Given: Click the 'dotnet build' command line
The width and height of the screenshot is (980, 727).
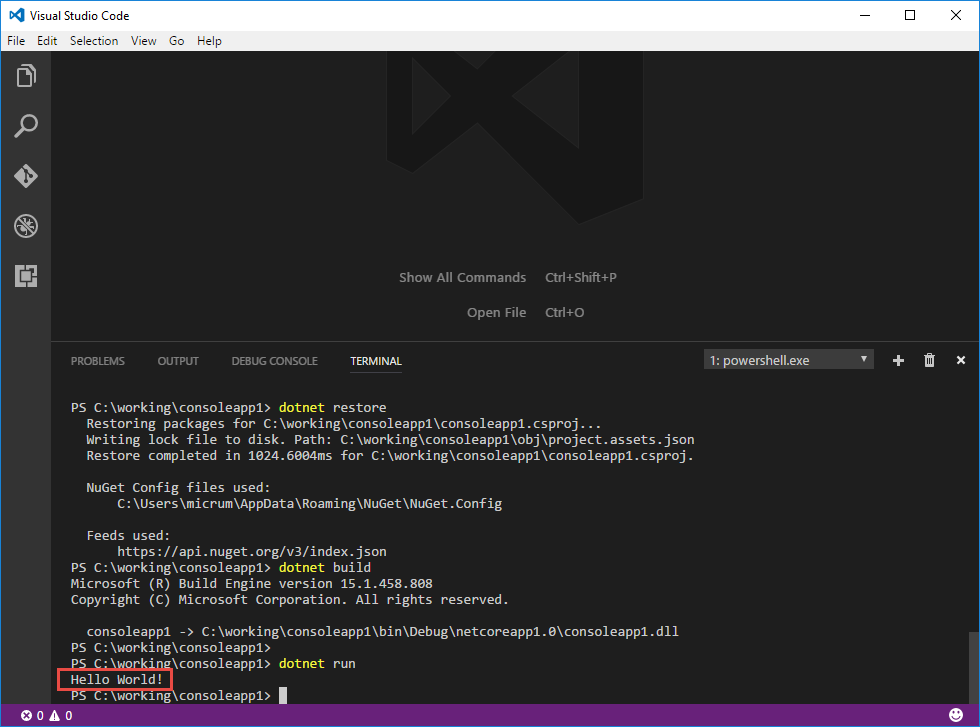Looking at the screenshot, I should coord(221,568).
